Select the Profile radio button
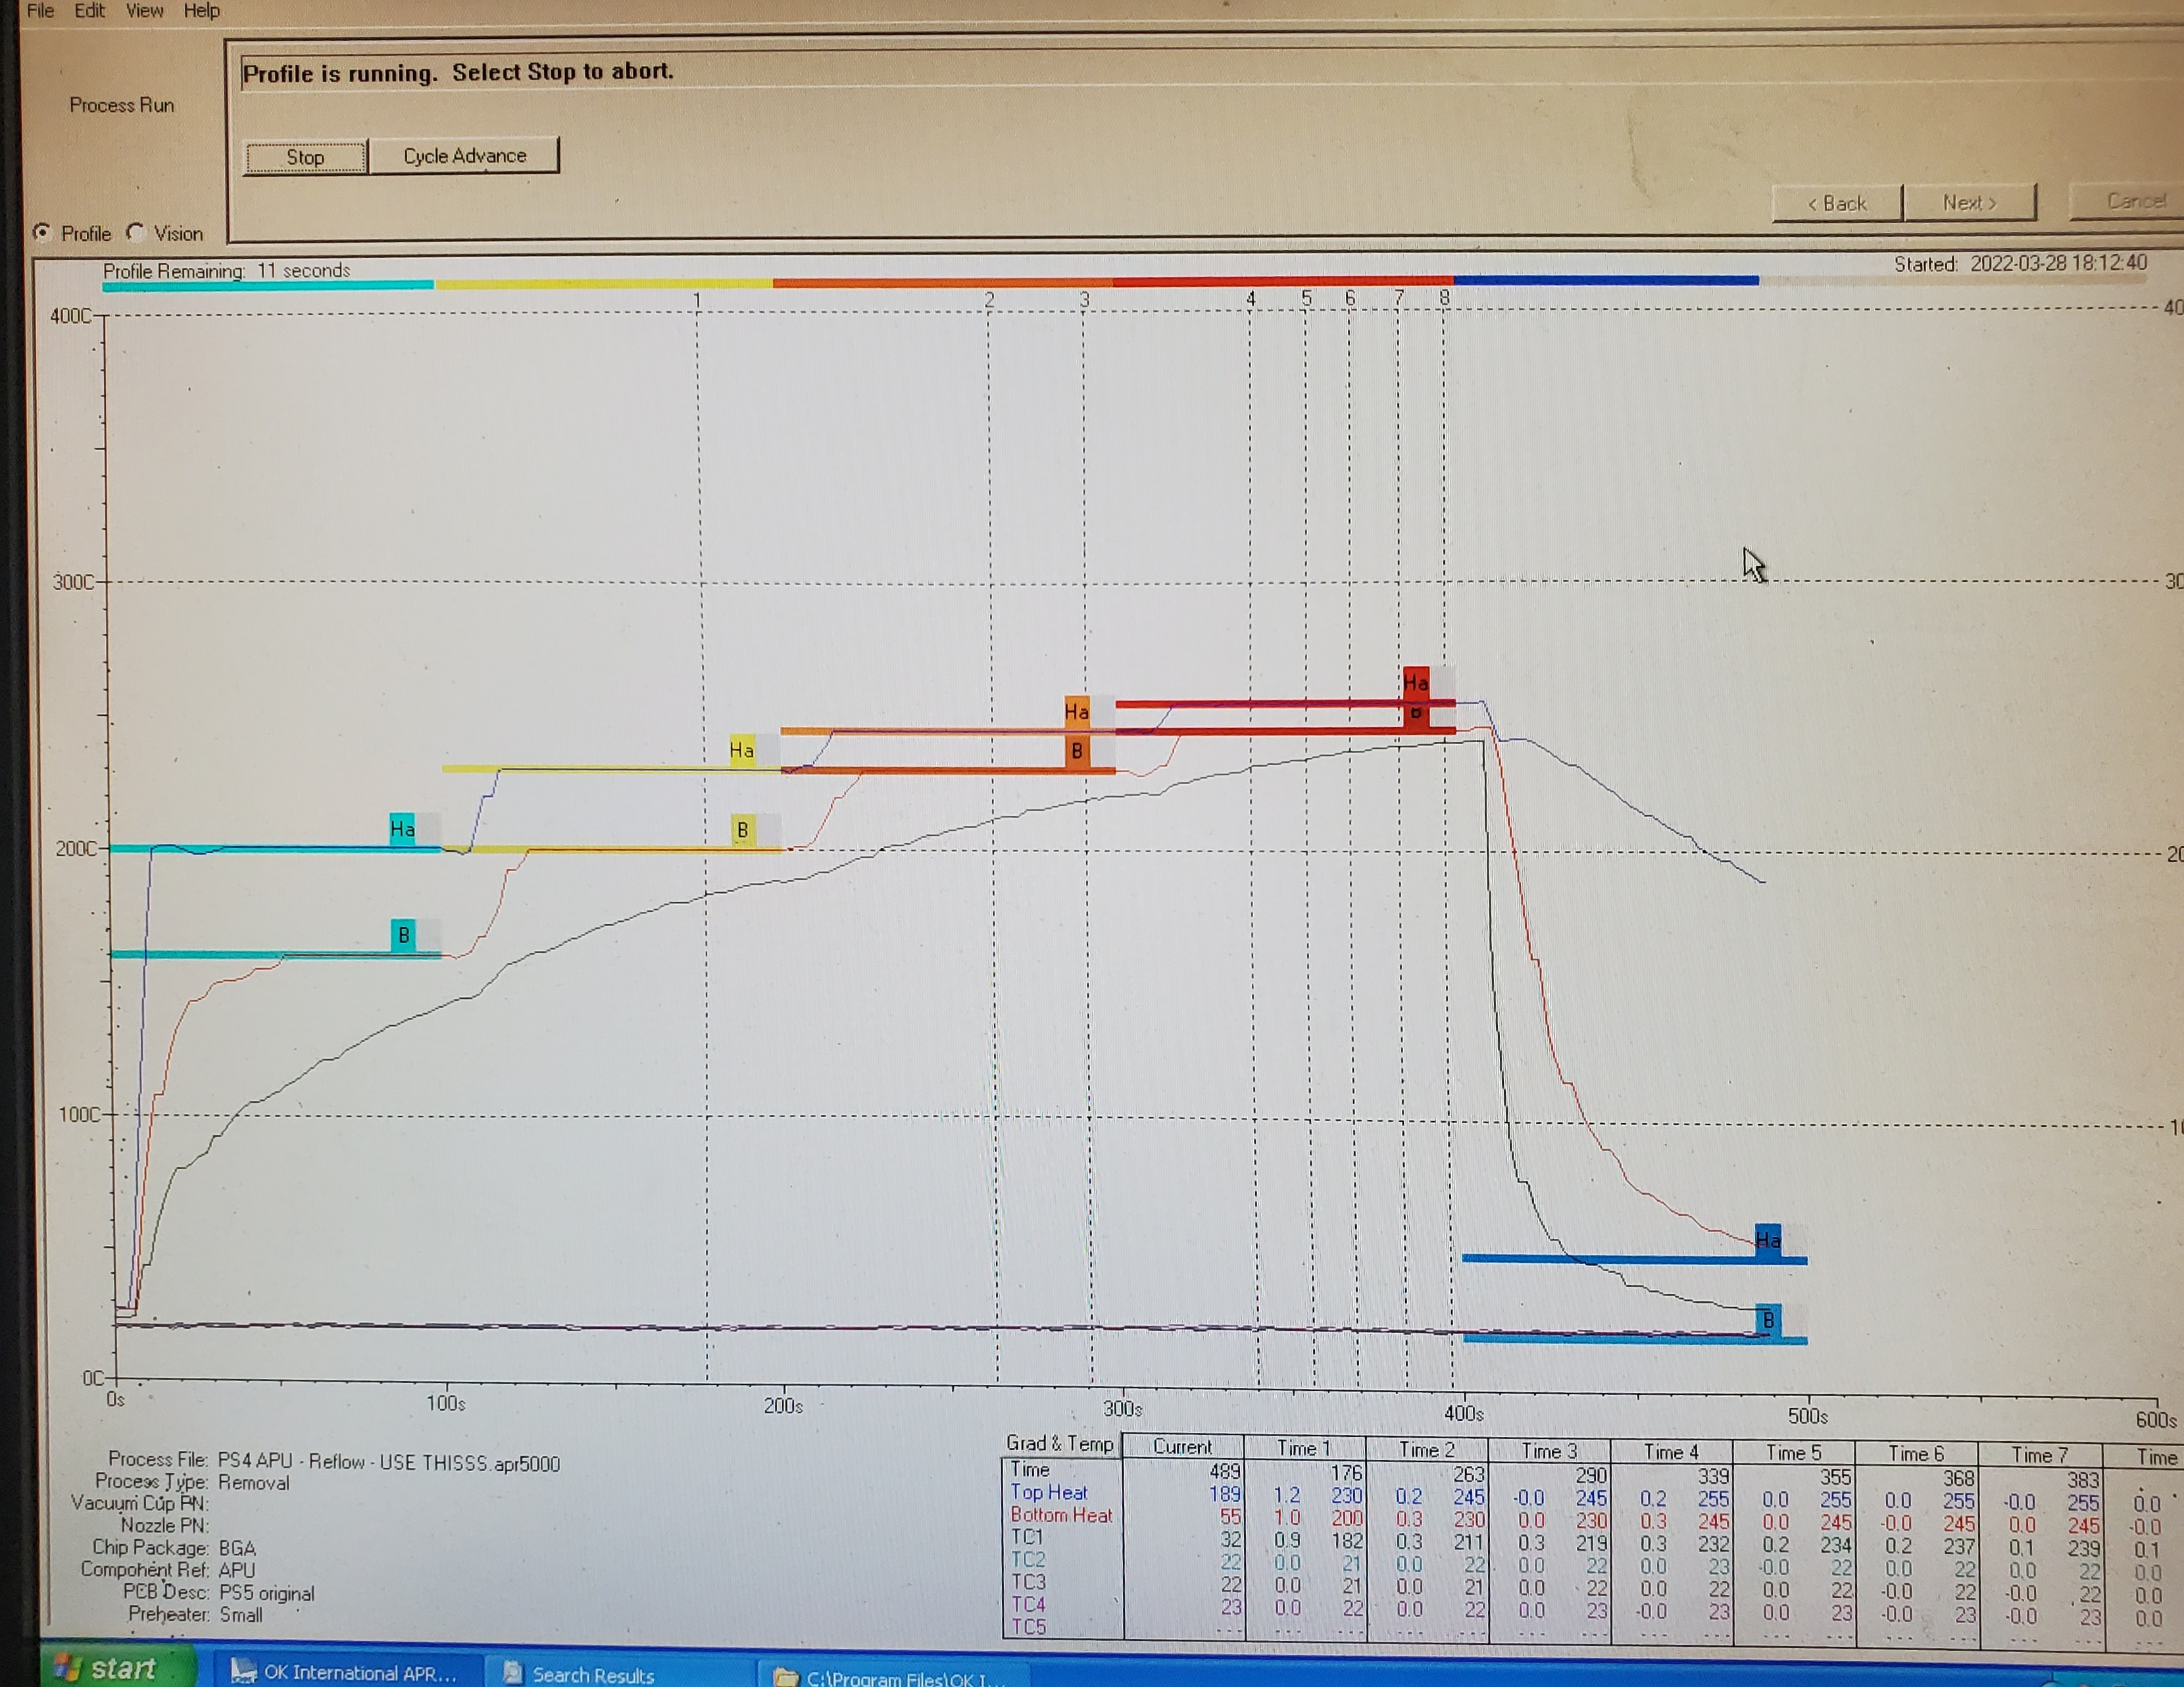 click(42, 232)
